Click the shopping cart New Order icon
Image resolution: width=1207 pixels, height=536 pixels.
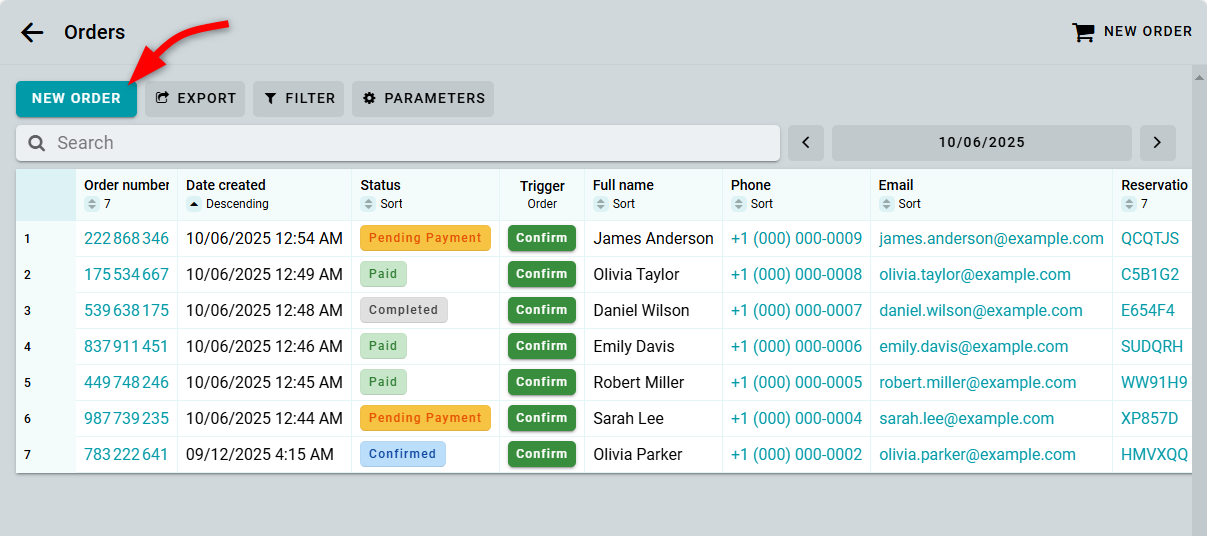pos(1083,32)
